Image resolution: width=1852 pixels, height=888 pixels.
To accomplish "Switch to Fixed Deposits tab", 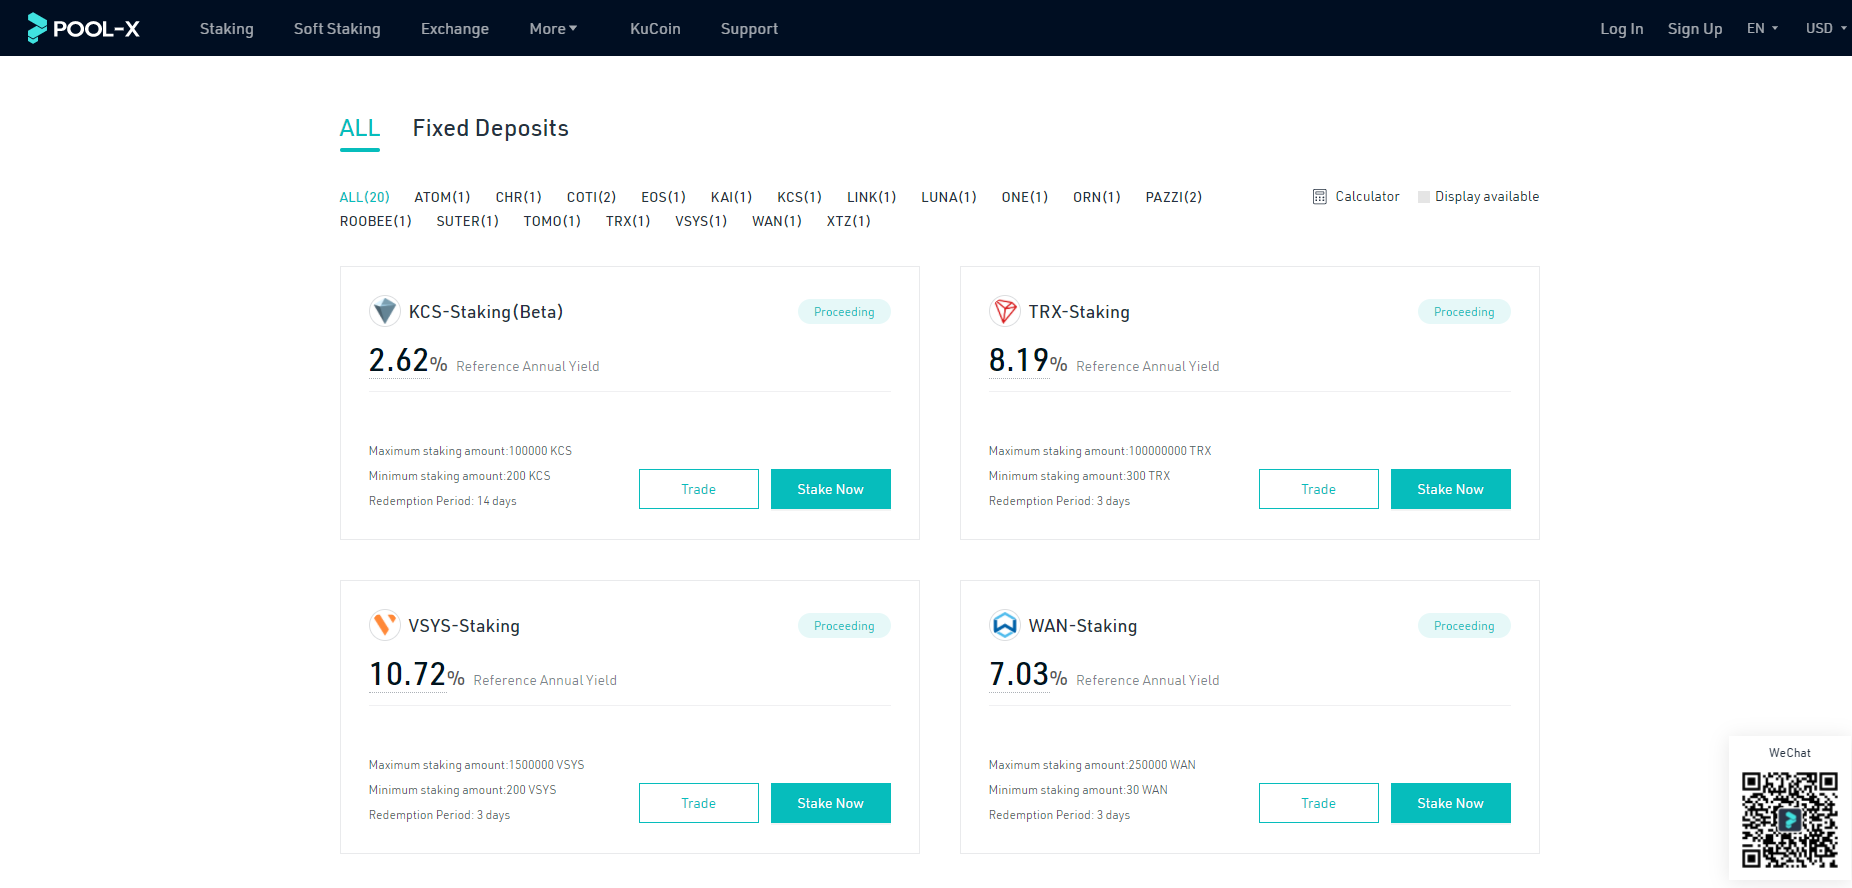I will [491, 128].
